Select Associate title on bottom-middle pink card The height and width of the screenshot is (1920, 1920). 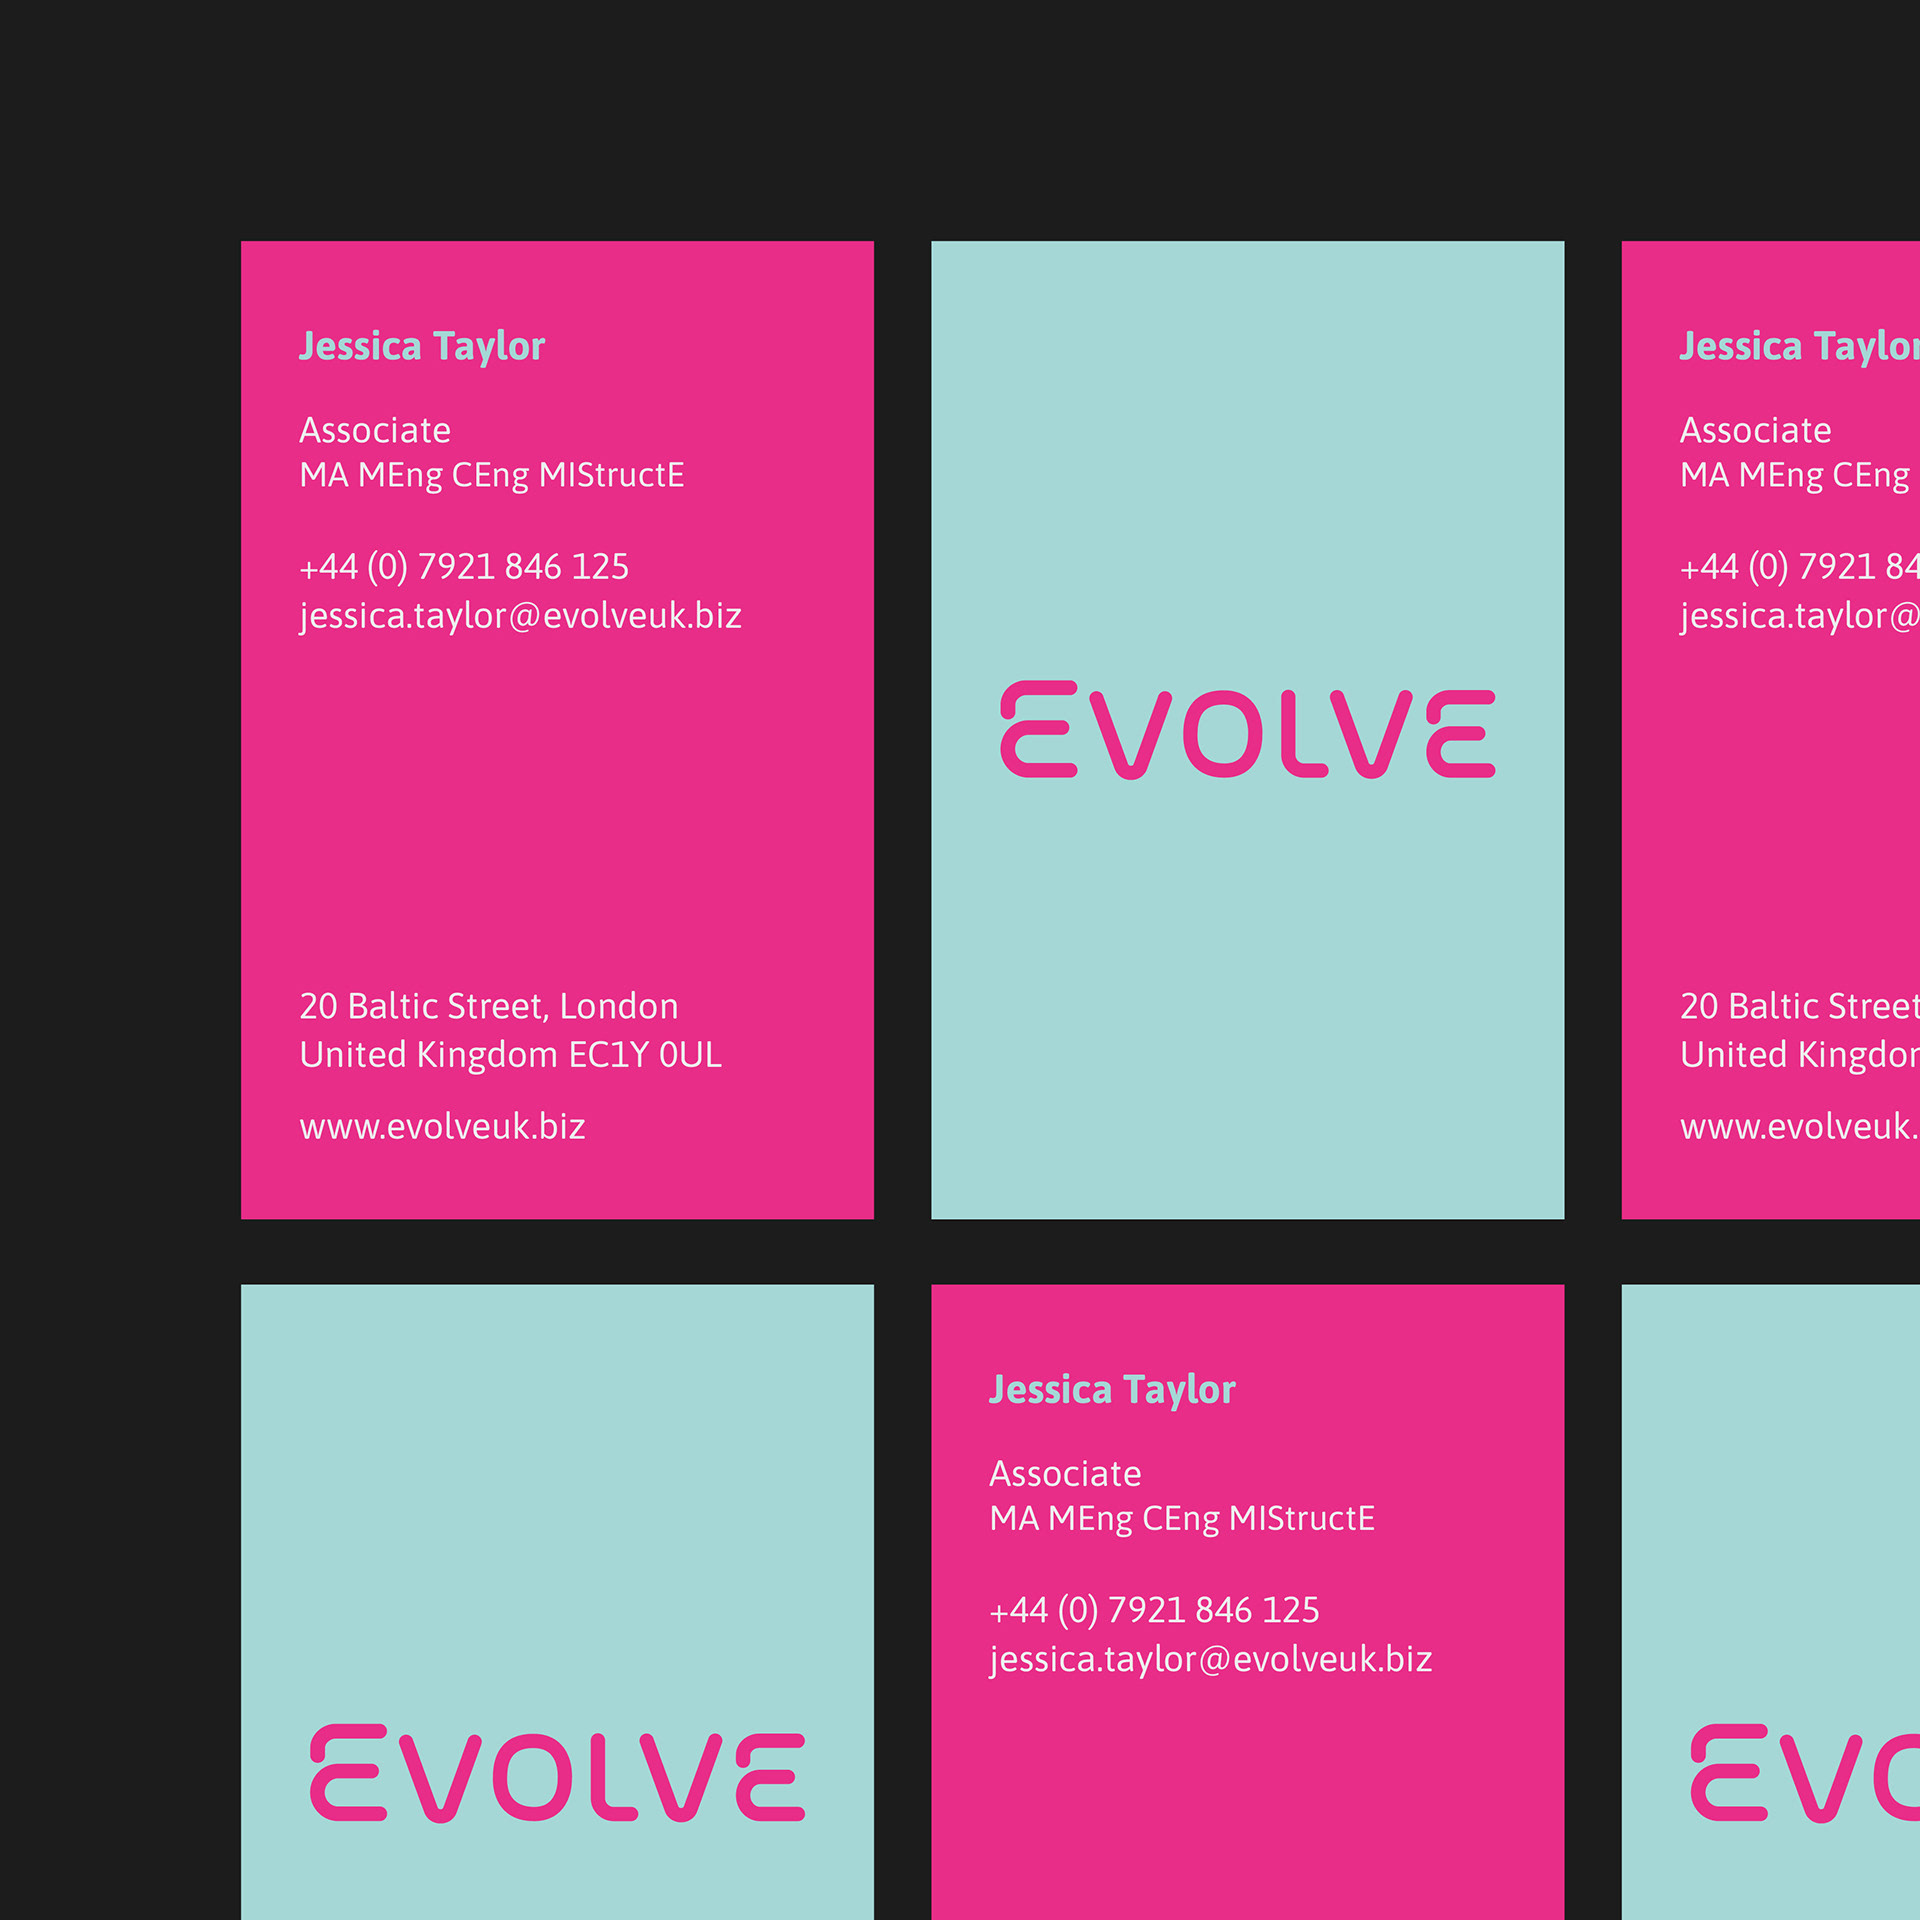tap(1065, 1474)
